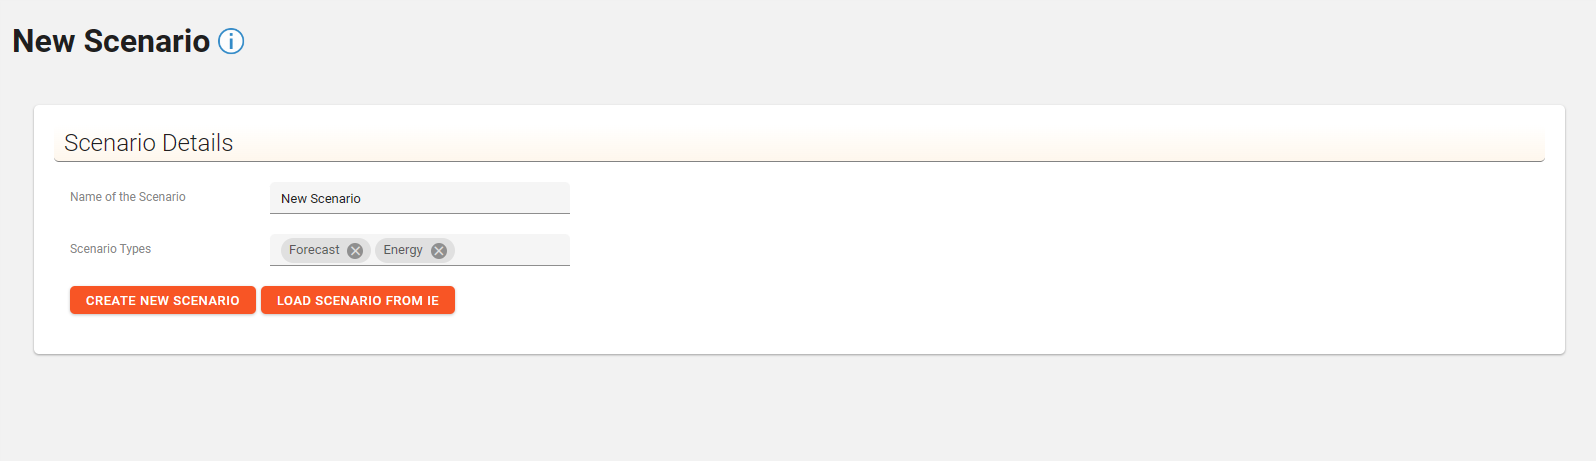The width and height of the screenshot is (1596, 461).
Task: Select the Energy chip label
Action: click(403, 250)
